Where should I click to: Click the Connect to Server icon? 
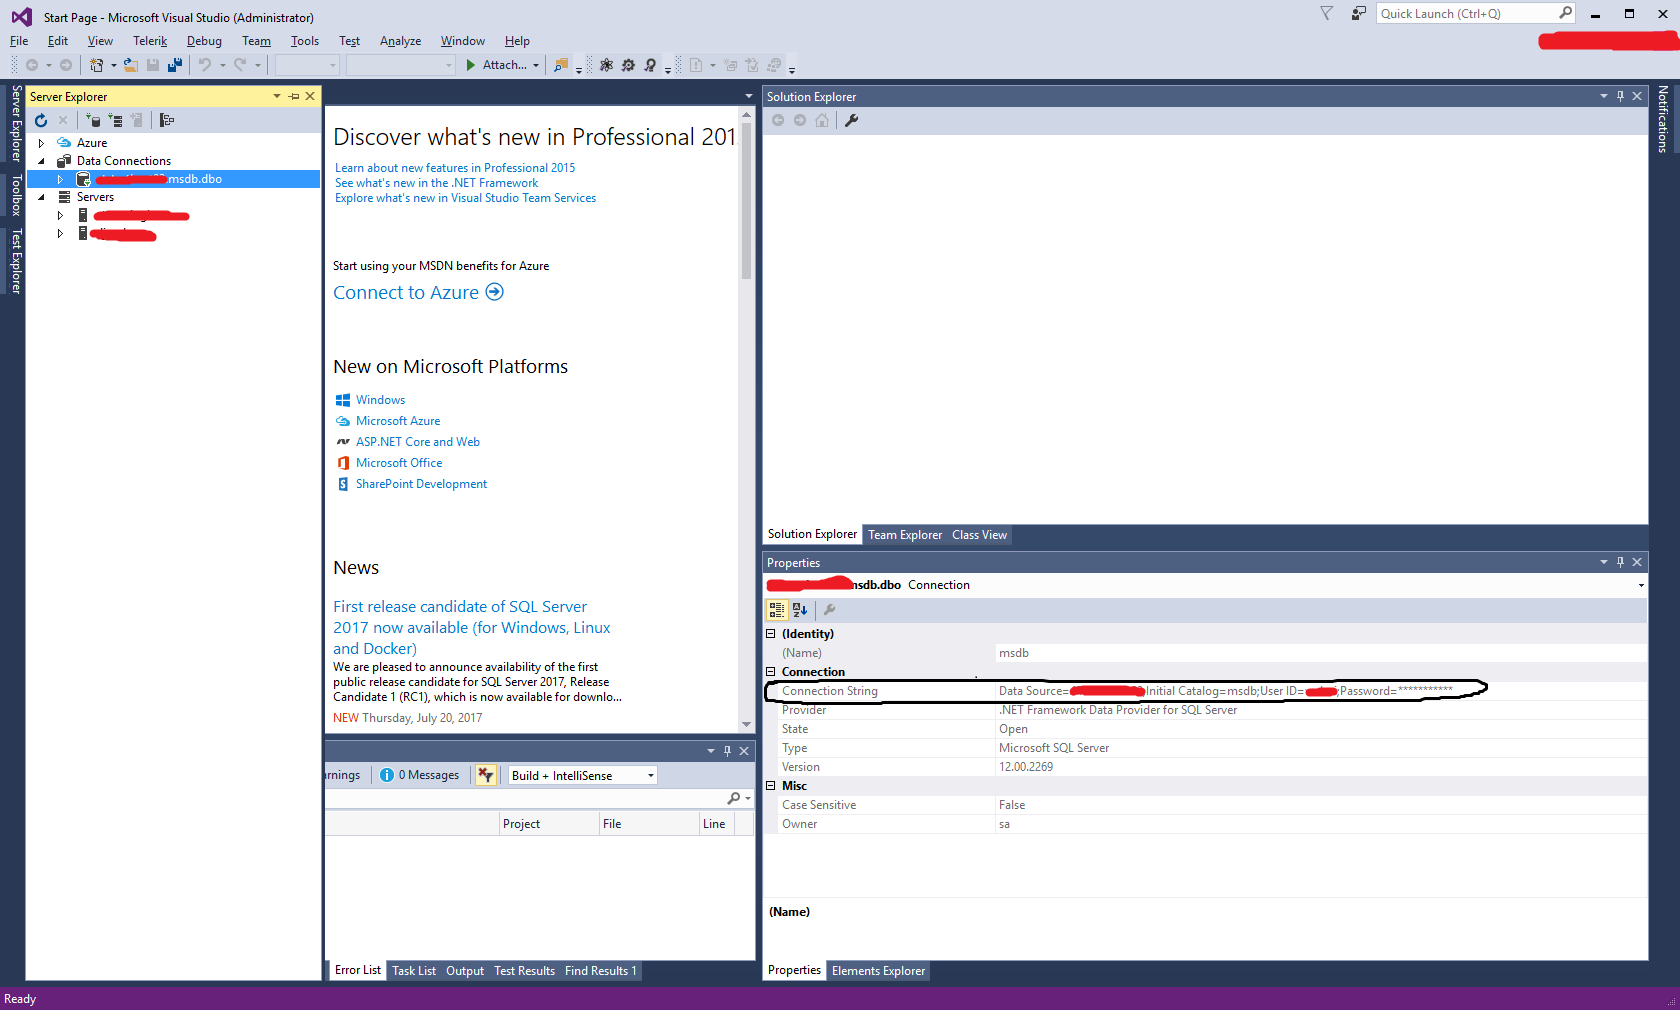(x=115, y=120)
